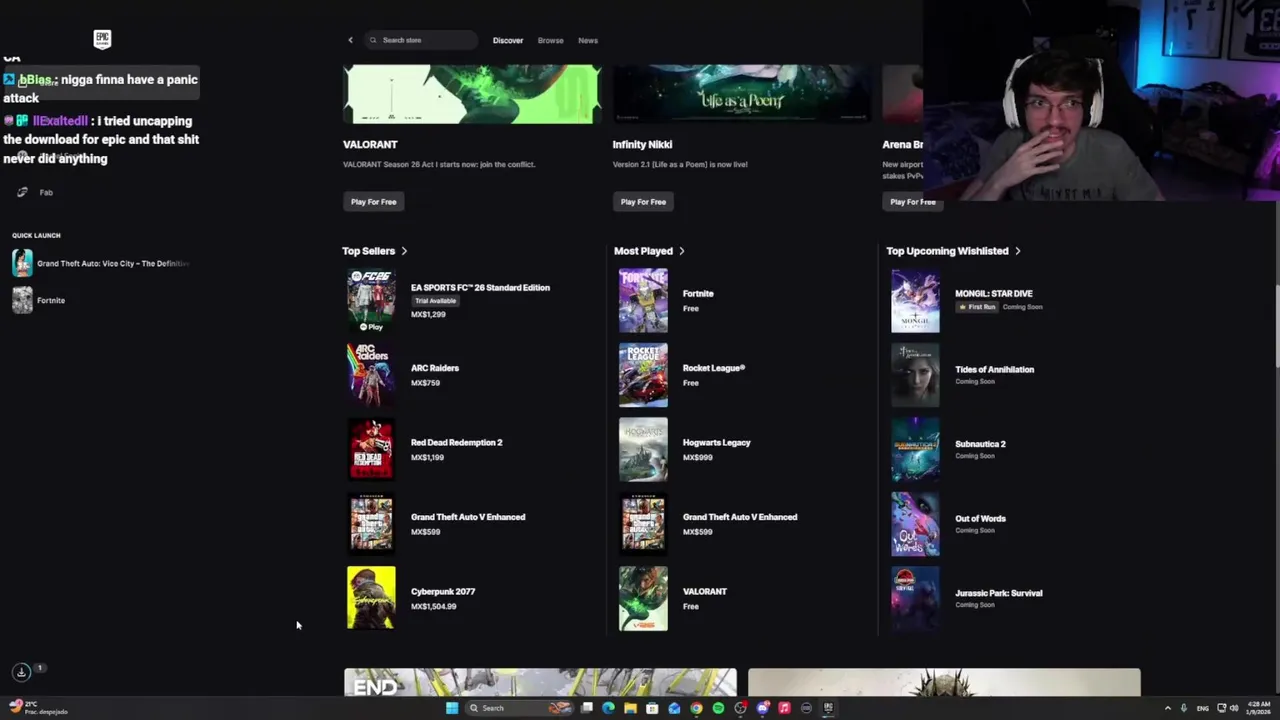This screenshot has width=1280, height=720.
Task: Open the Most Played heading link
Action: tap(643, 251)
